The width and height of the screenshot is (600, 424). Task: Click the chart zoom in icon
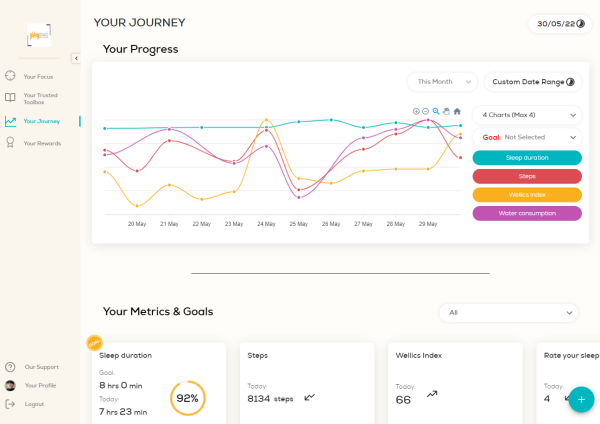(416, 111)
